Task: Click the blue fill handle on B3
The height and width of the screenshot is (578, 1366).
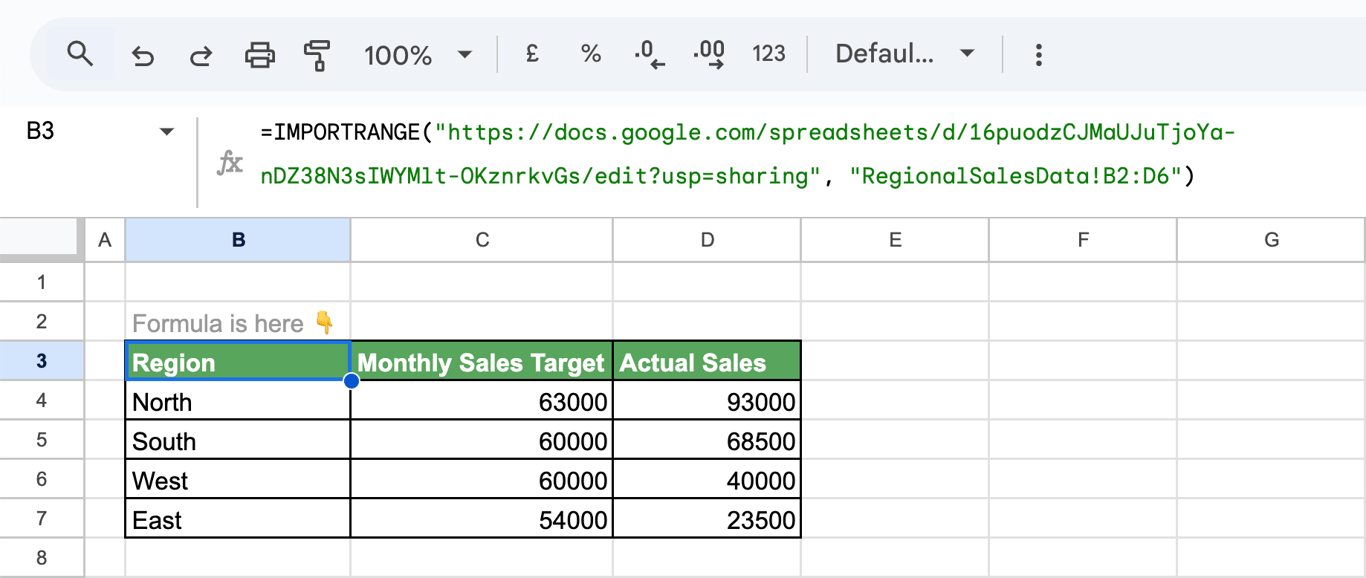Action: tap(351, 380)
